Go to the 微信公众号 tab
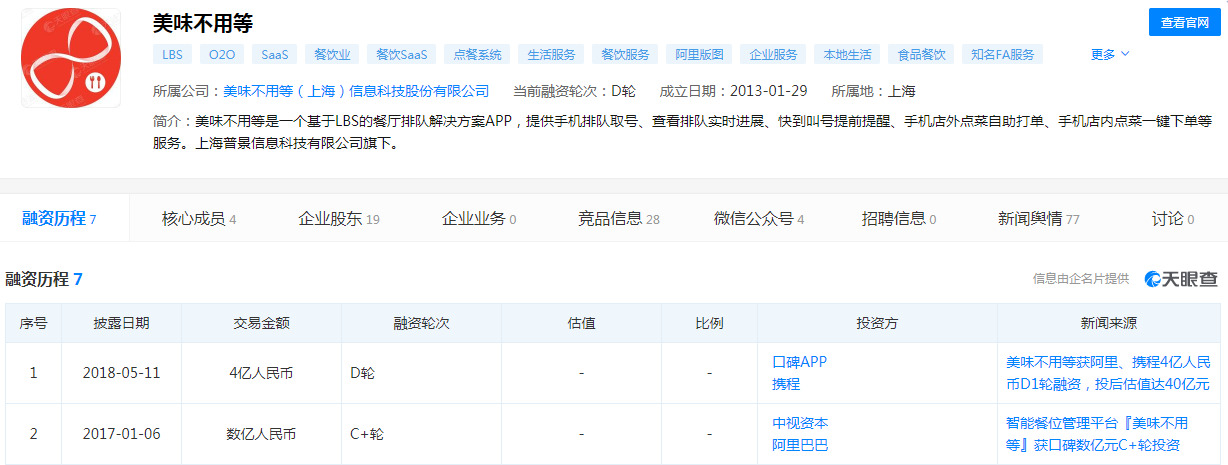Viewport: 1228px width, 465px height. pos(759,218)
